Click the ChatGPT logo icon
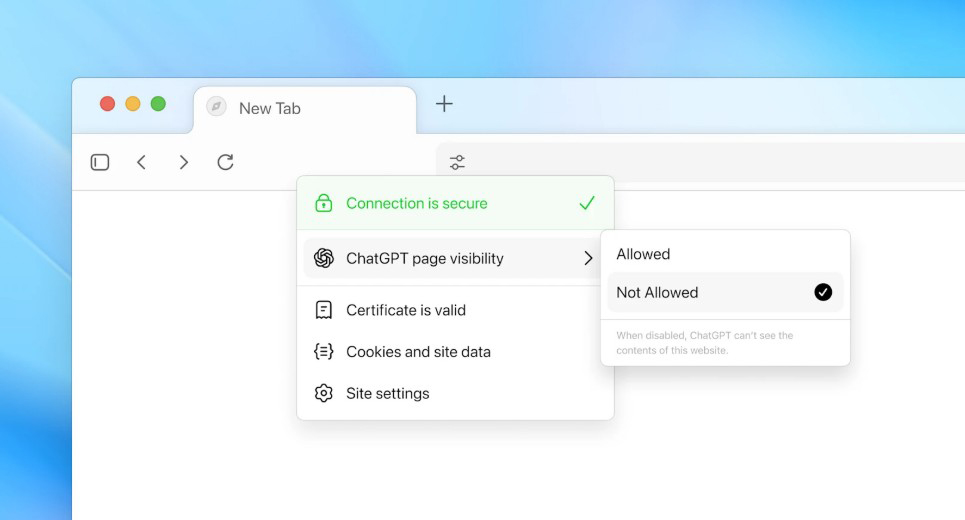Image resolution: width=965 pixels, height=520 pixels. [x=323, y=258]
